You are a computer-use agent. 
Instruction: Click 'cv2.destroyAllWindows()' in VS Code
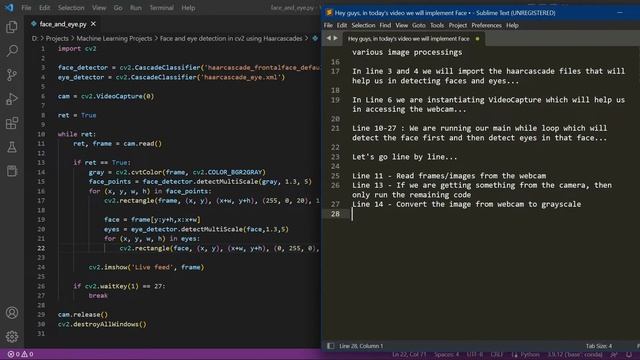coord(102,324)
